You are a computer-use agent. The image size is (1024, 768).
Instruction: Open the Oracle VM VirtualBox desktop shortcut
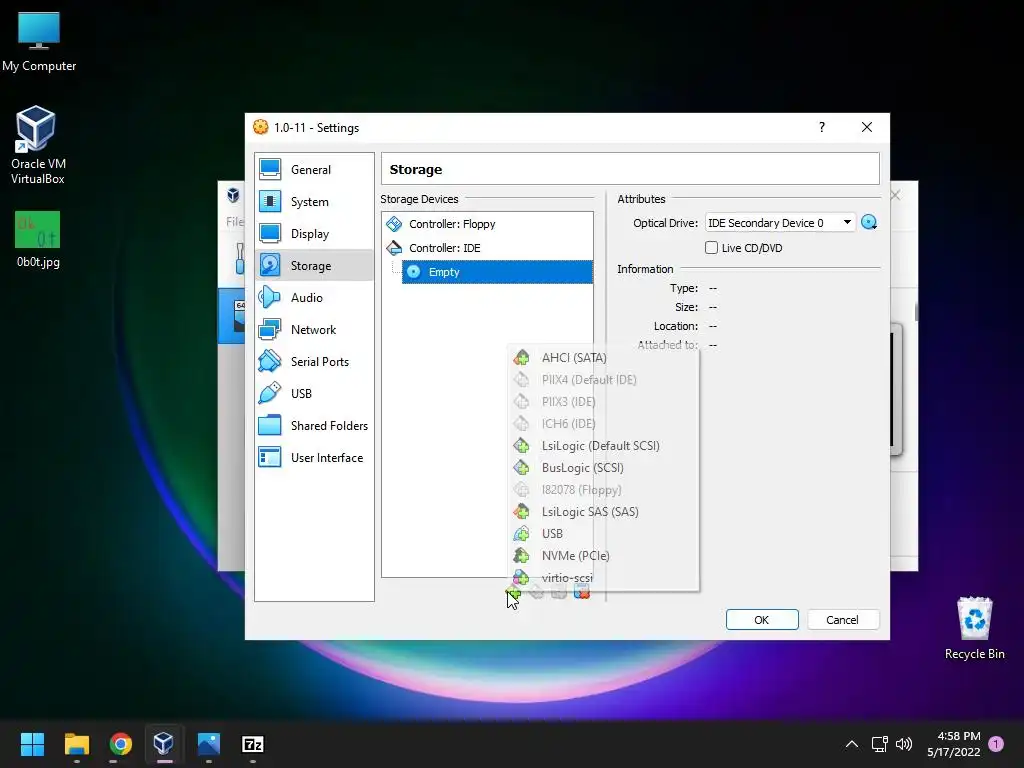37,145
